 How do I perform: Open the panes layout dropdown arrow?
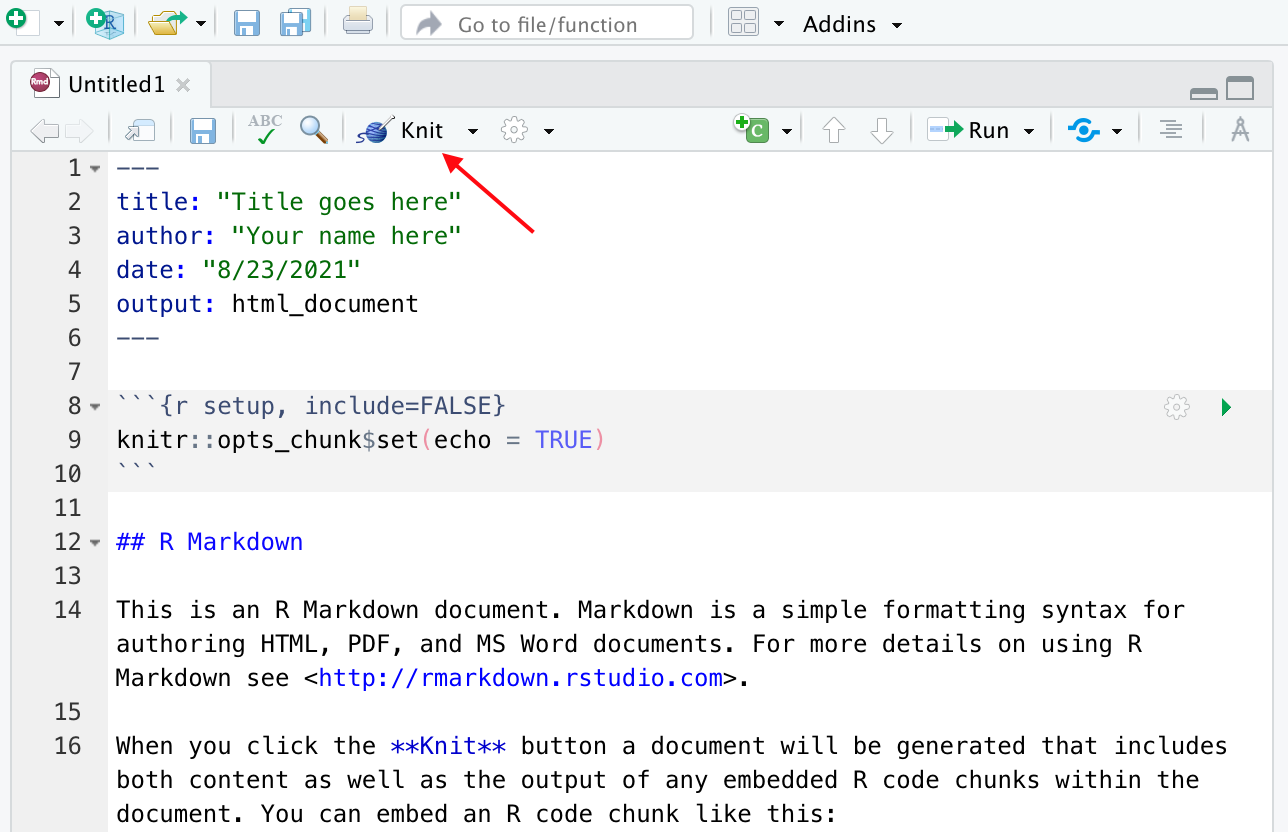(778, 23)
